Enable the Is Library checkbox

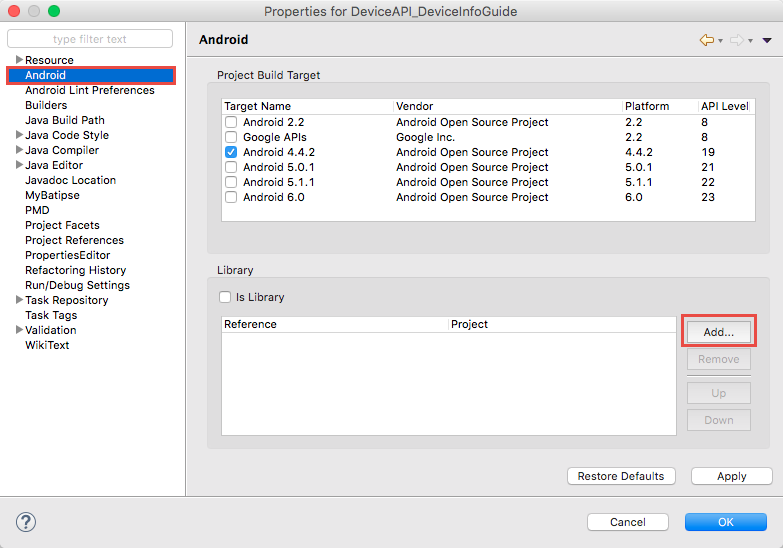tap(225, 297)
